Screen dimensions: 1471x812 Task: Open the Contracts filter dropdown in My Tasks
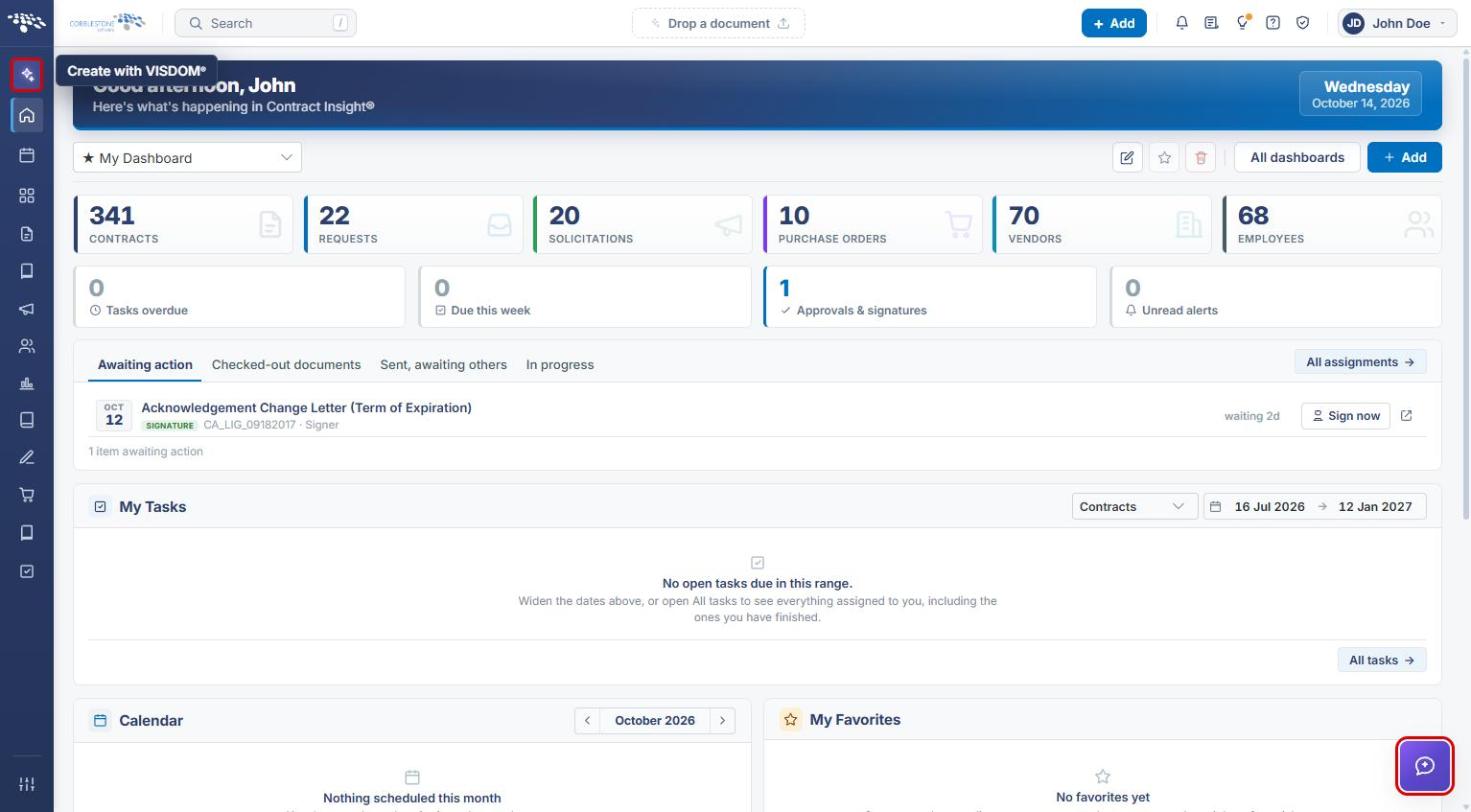1134,507
